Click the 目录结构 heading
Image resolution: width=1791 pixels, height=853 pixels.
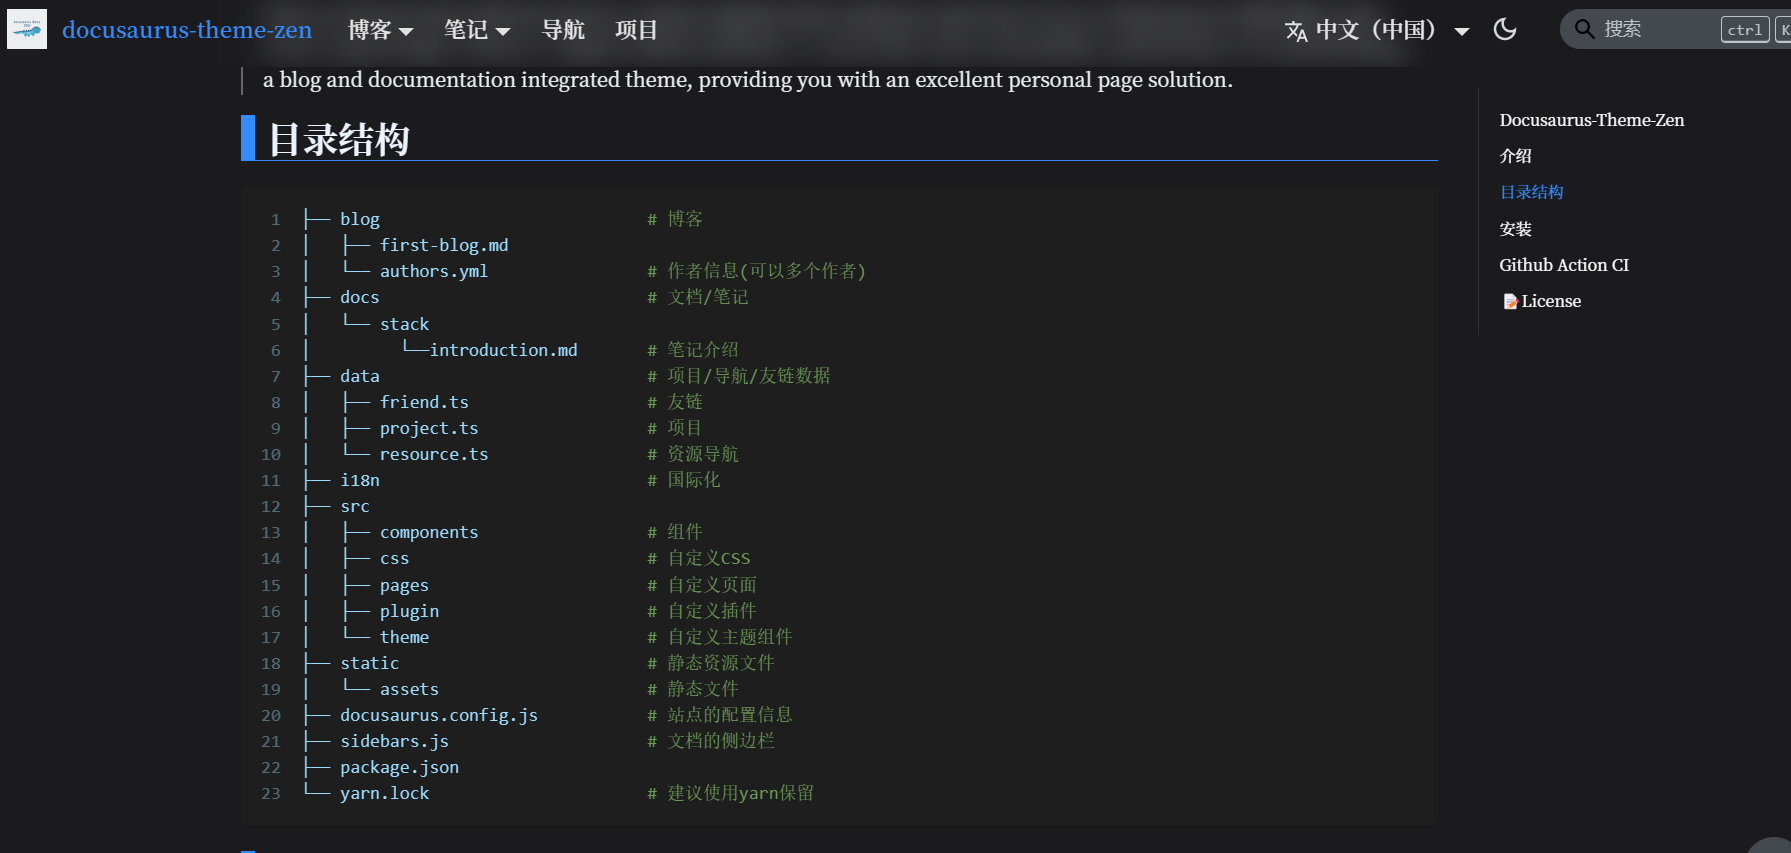tap(339, 139)
